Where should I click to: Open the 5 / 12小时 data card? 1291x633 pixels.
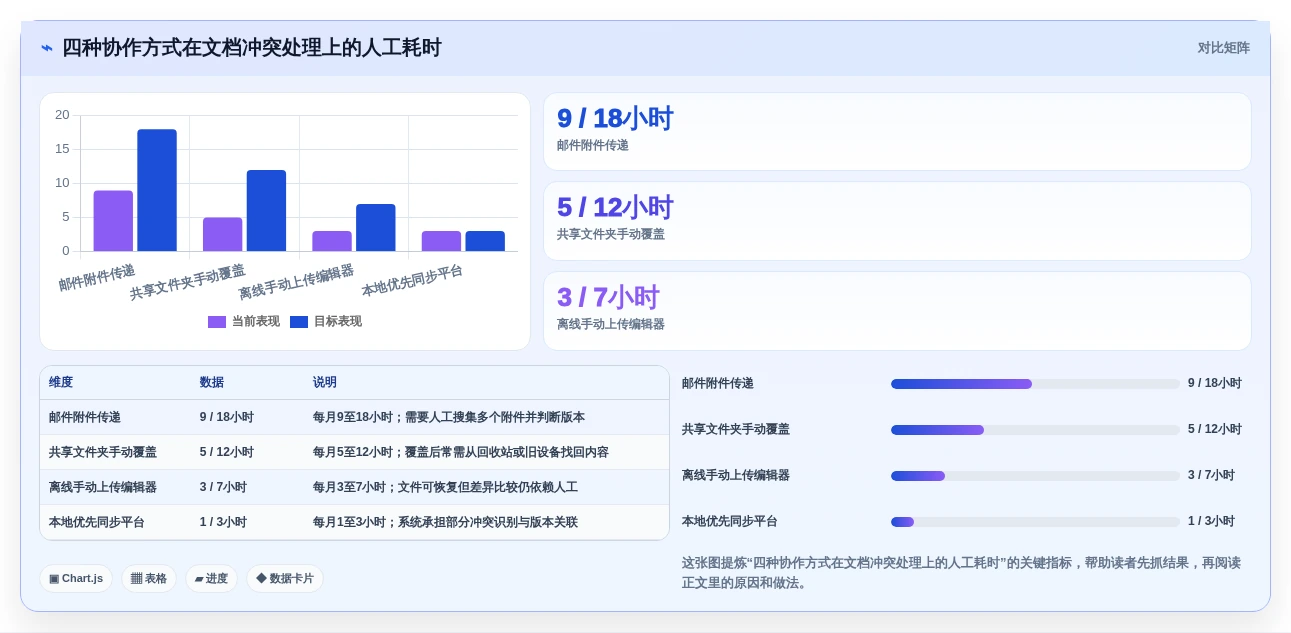pos(897,221)
